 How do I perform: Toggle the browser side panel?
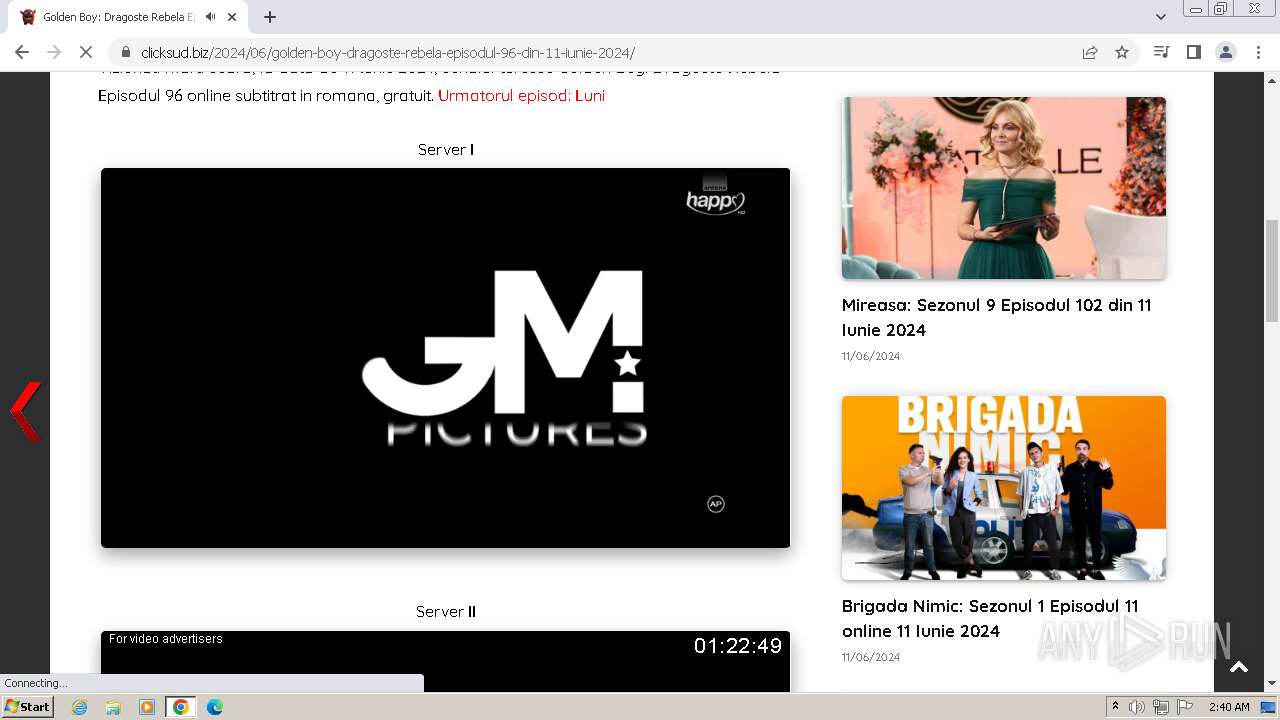tap(1193, 52)
